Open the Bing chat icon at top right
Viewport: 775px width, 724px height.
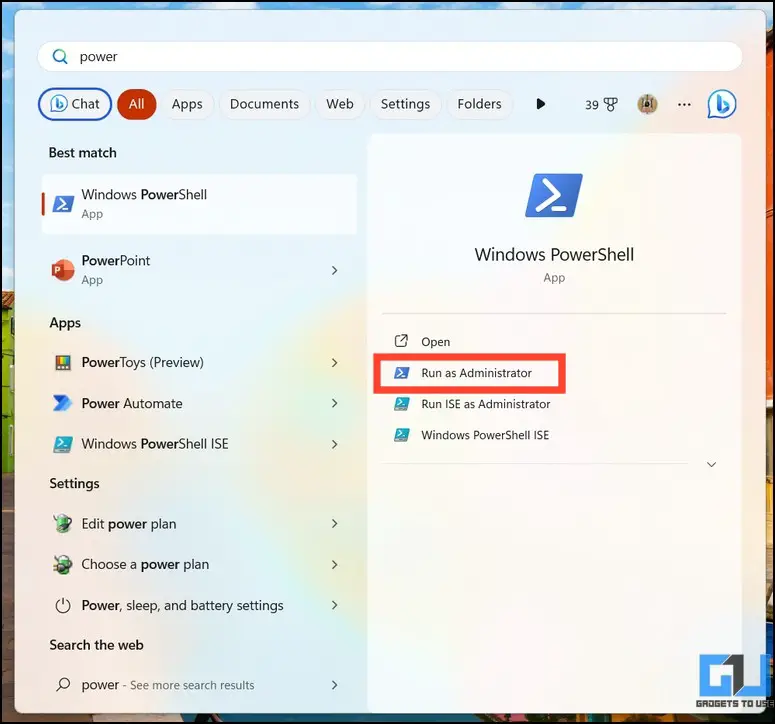point(722,104)
